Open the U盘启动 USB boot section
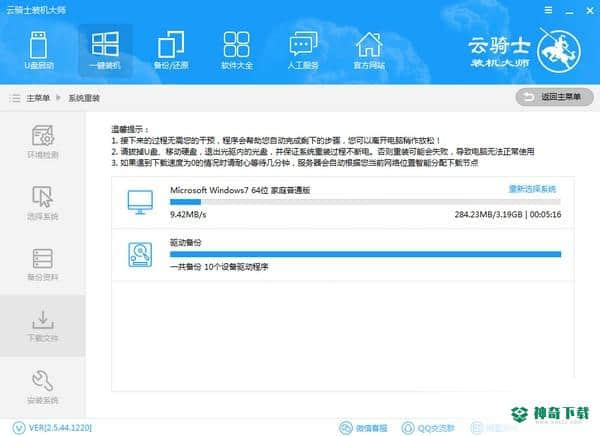Viewport: 600px width, 436px height. pos(39,50)
